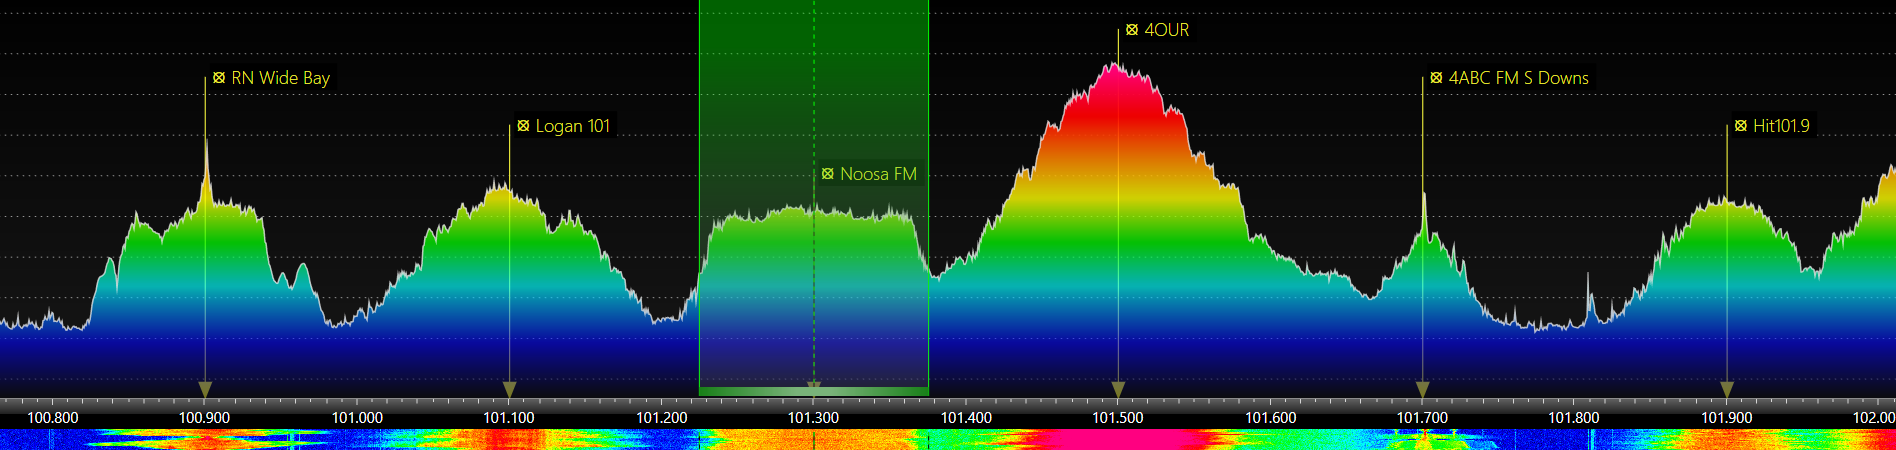
Task: Click the dashed center tuning line
Action: tap(814, 100)
